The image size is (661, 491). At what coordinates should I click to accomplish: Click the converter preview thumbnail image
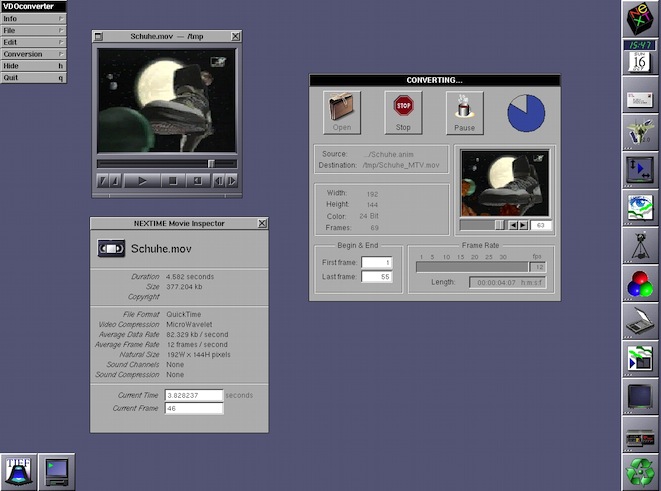(x=505, y=183)
